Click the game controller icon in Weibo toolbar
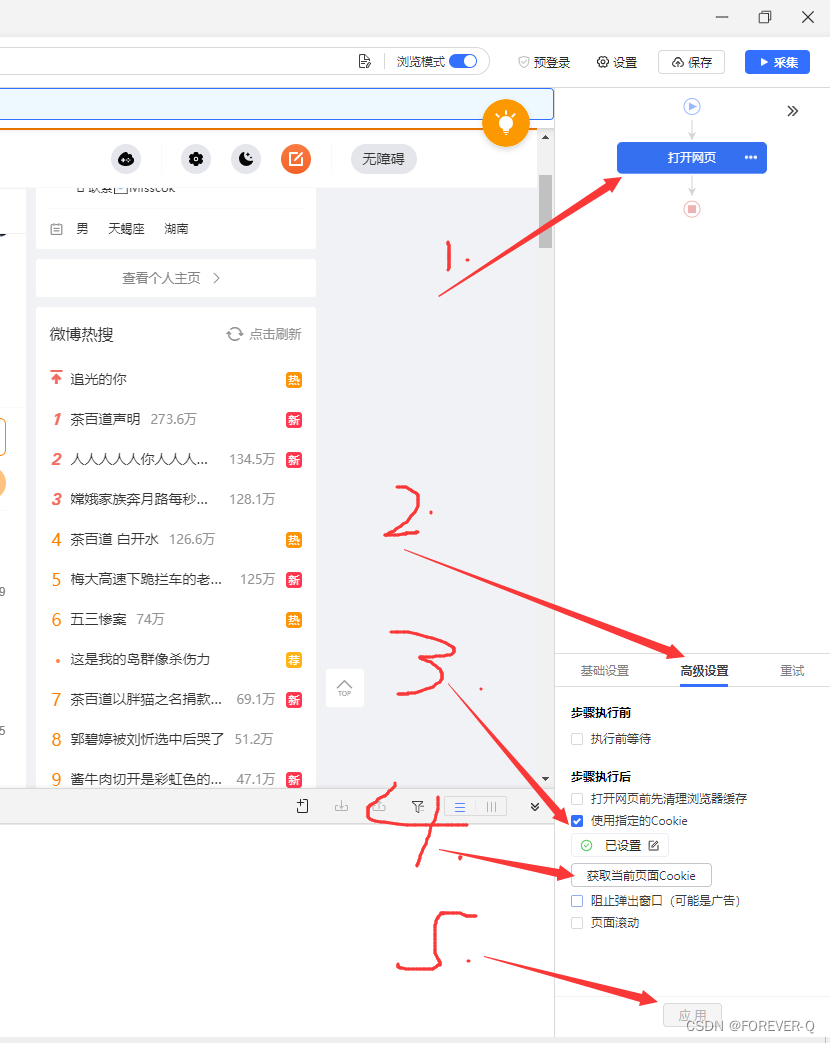Screen dimensions: 830x1043 click(126, 159)
